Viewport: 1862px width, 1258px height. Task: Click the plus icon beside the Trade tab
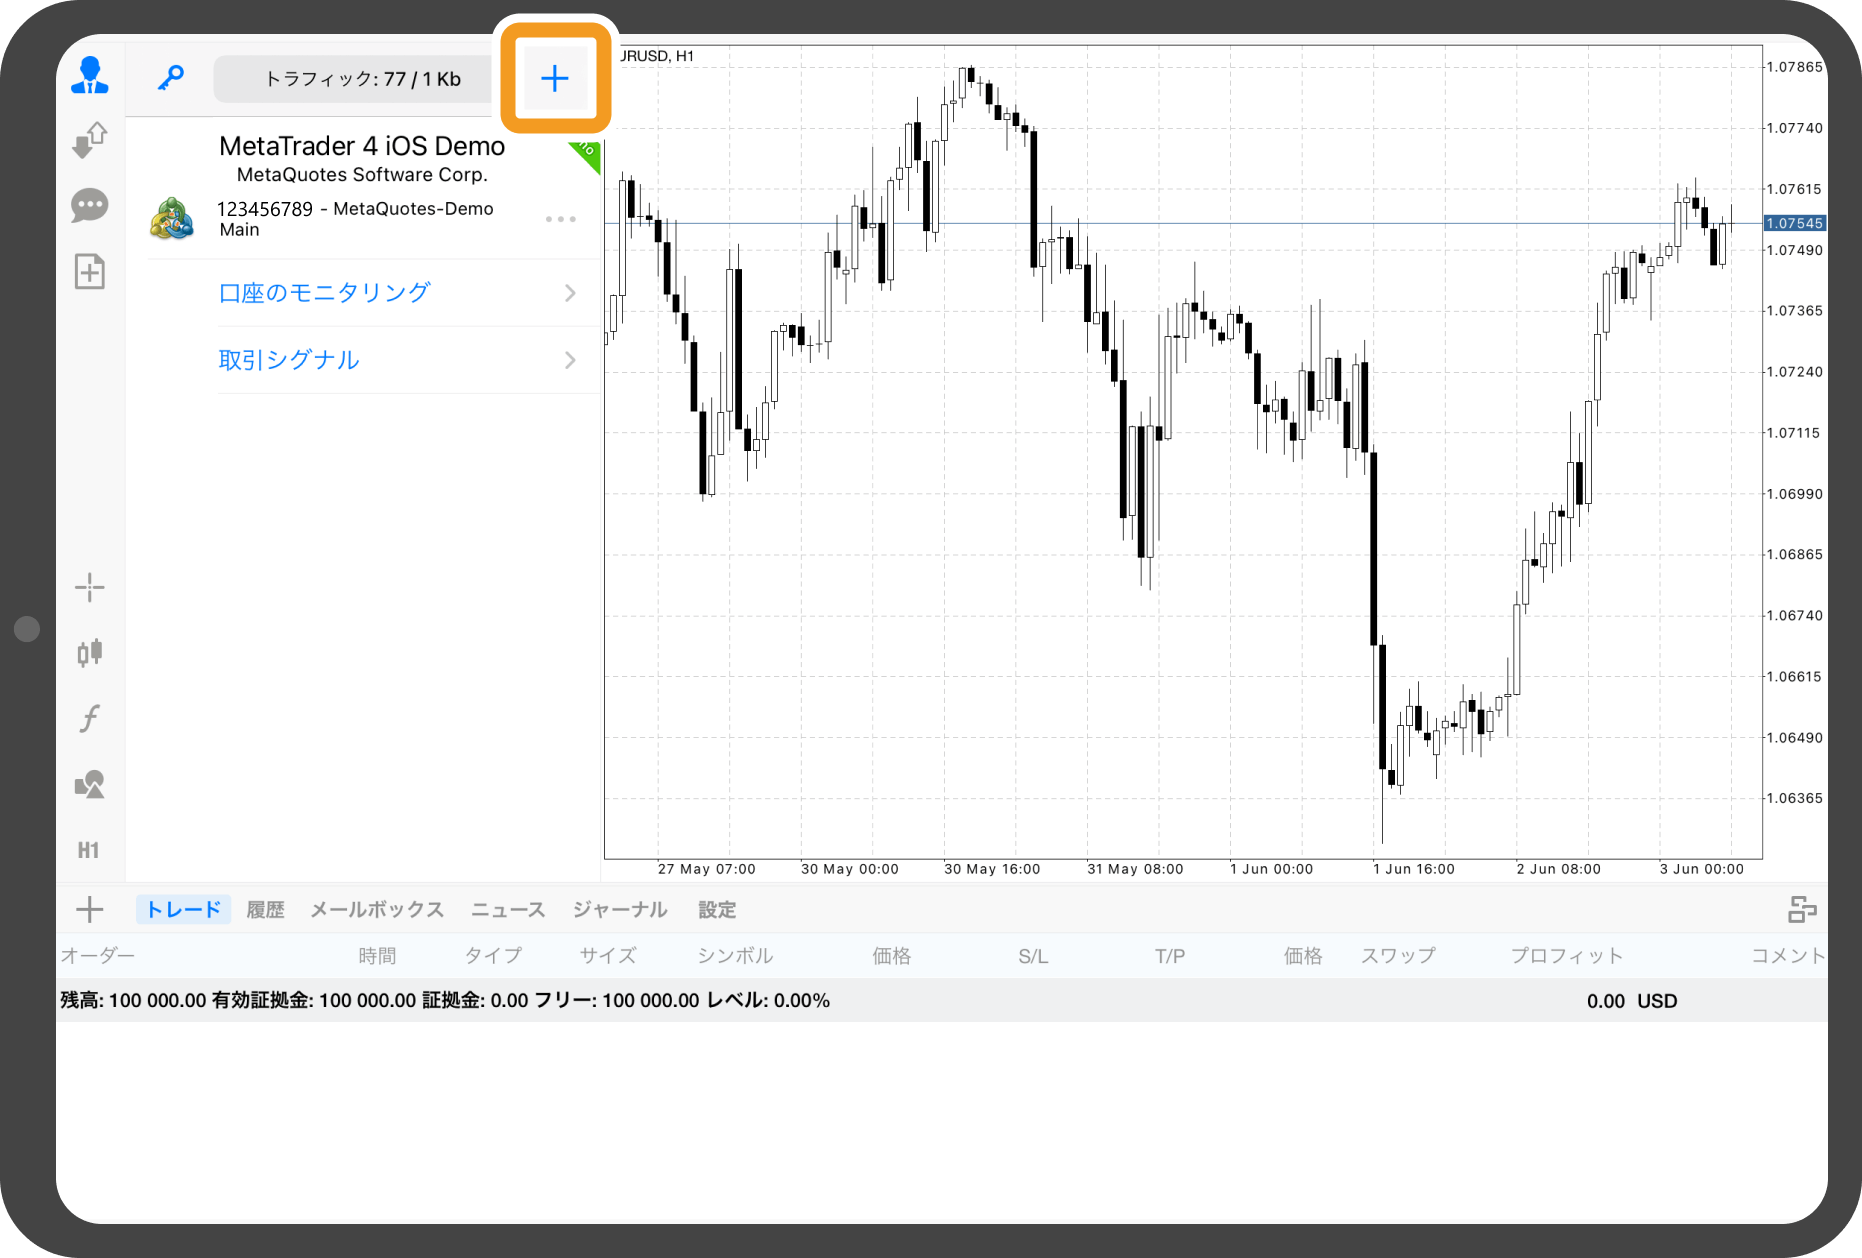pyautogui.click(x=90, y=909)
